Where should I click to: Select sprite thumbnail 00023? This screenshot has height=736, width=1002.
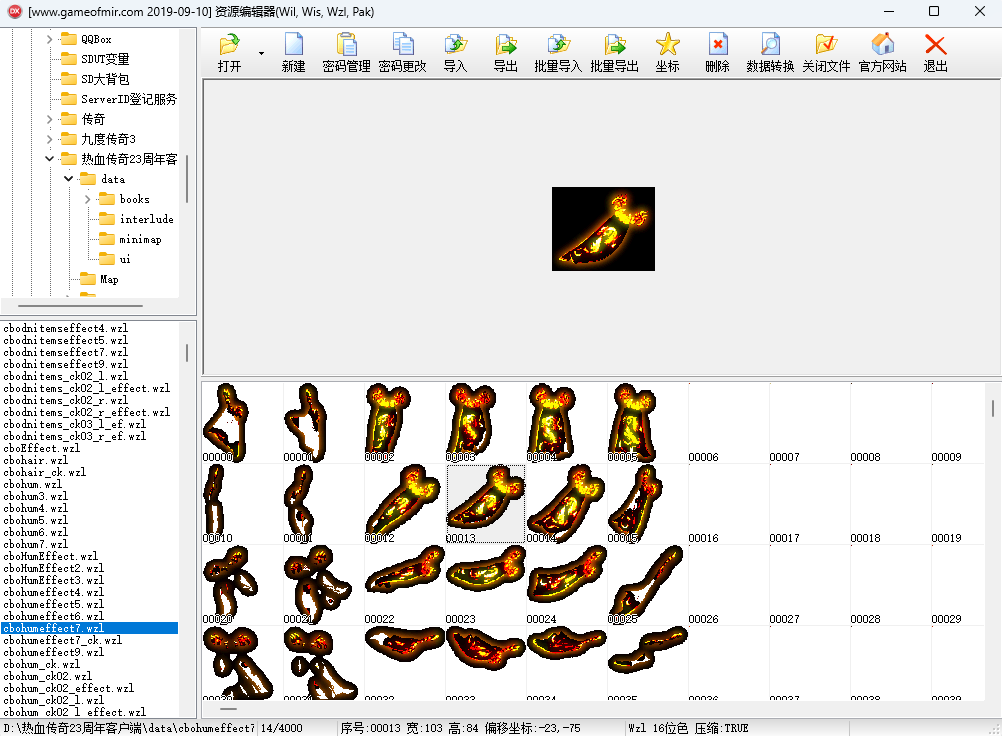coord(485,585)
